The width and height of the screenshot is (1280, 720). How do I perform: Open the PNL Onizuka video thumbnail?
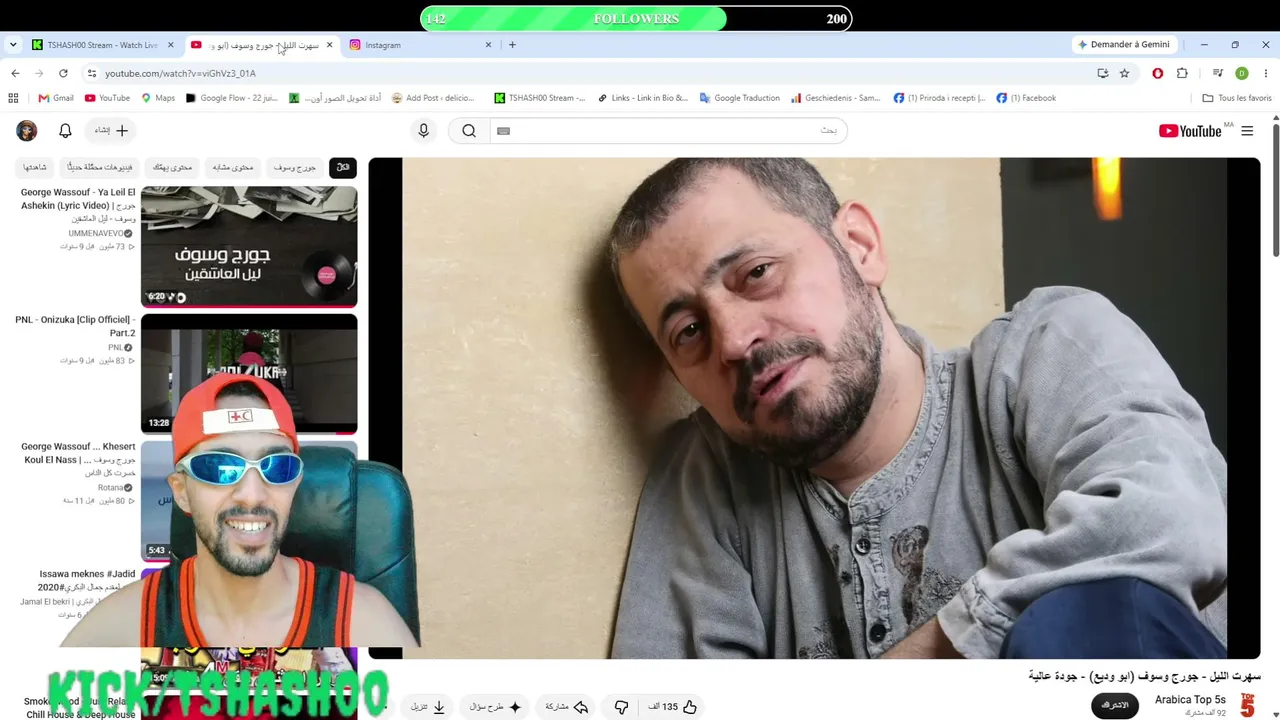pyautogui.click(x=249, y=374)
